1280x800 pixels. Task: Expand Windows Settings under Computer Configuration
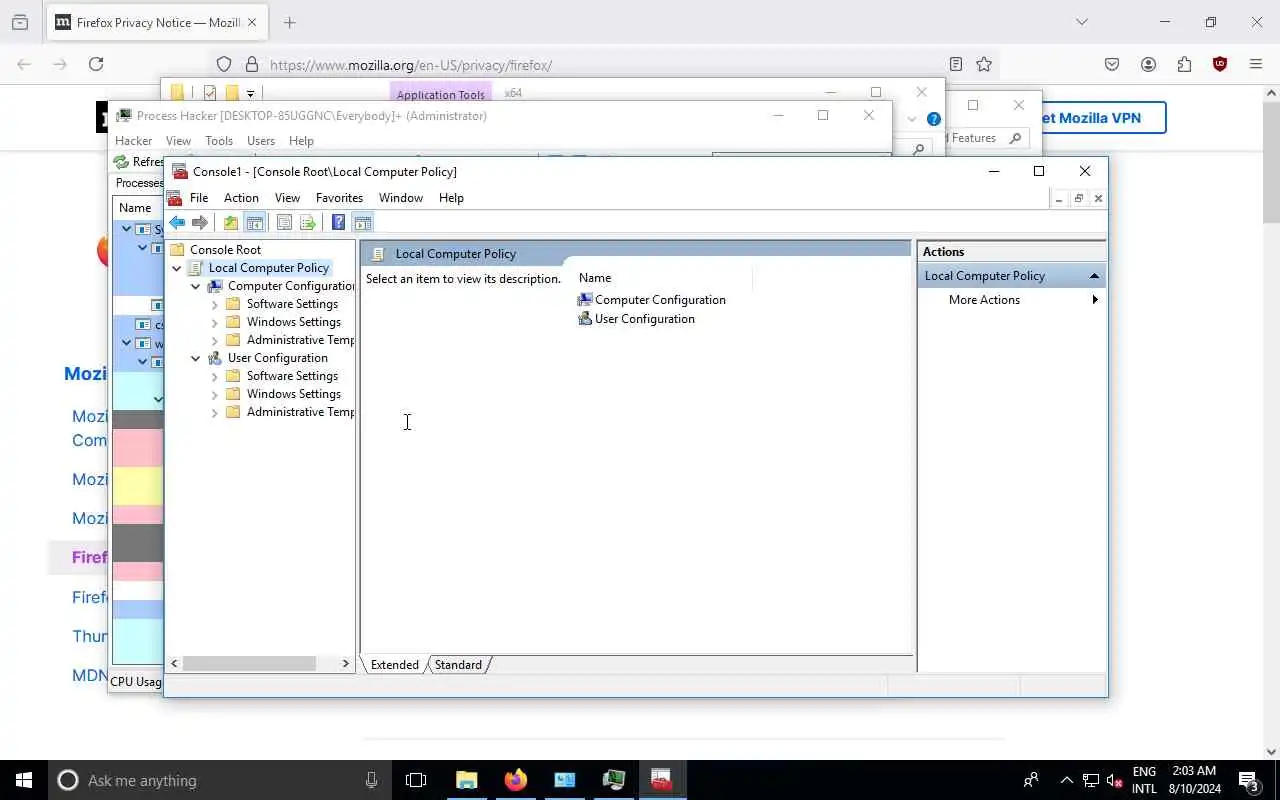click(215, 322)
